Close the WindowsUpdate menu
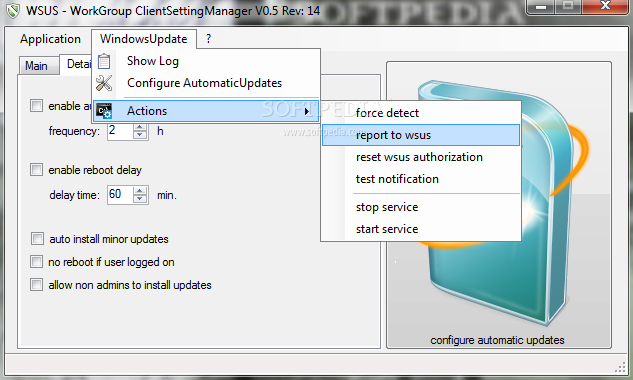The width and height of the screenshot is (633, 380). click(x=144, y=39)
